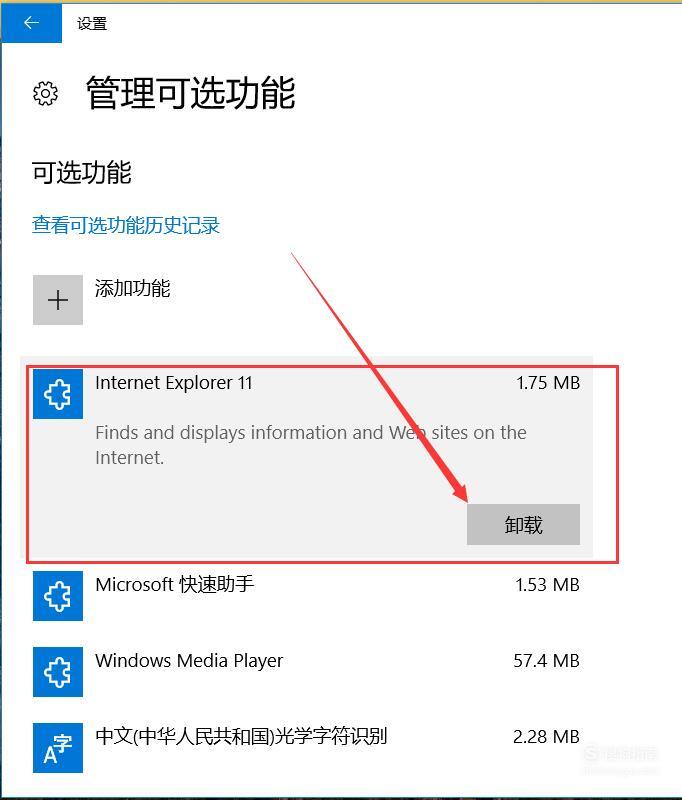Click the 1.75 MB size of Internet Explorer
The width and height of the screenshot is (682, 800).
(x=548, y=383)
